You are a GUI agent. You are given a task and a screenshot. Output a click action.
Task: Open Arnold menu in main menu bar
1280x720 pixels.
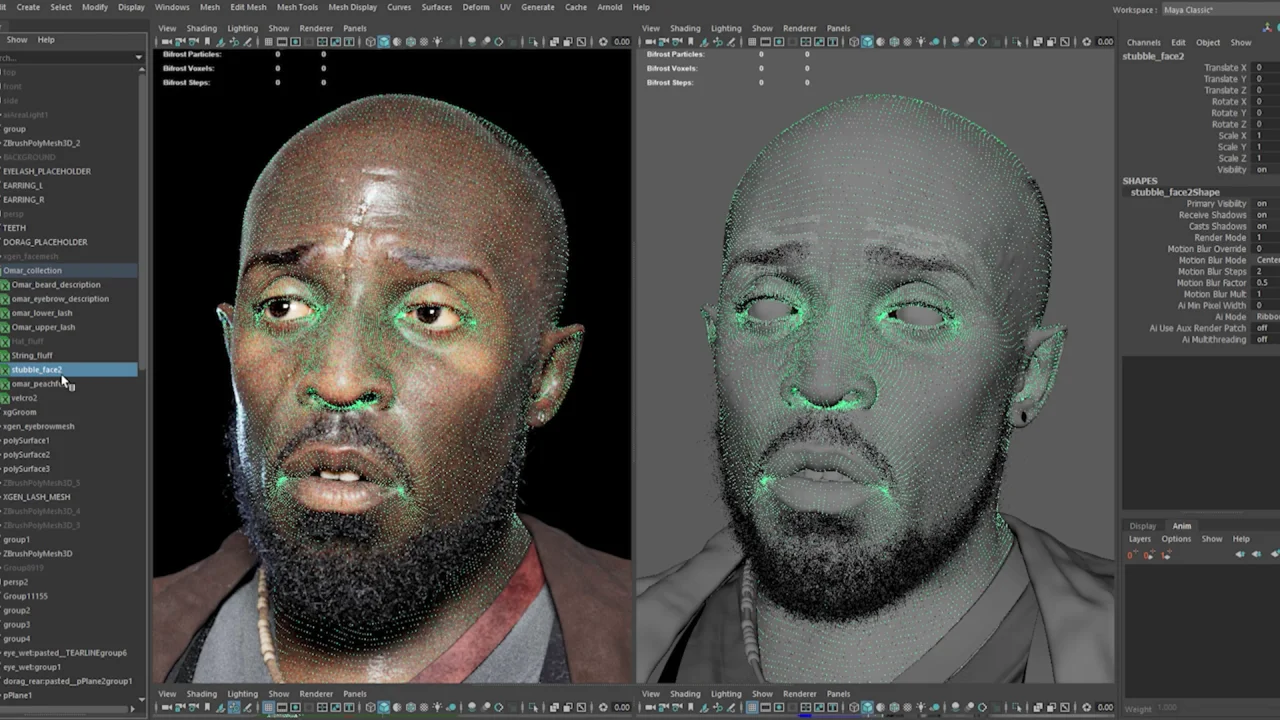[609, 7]
